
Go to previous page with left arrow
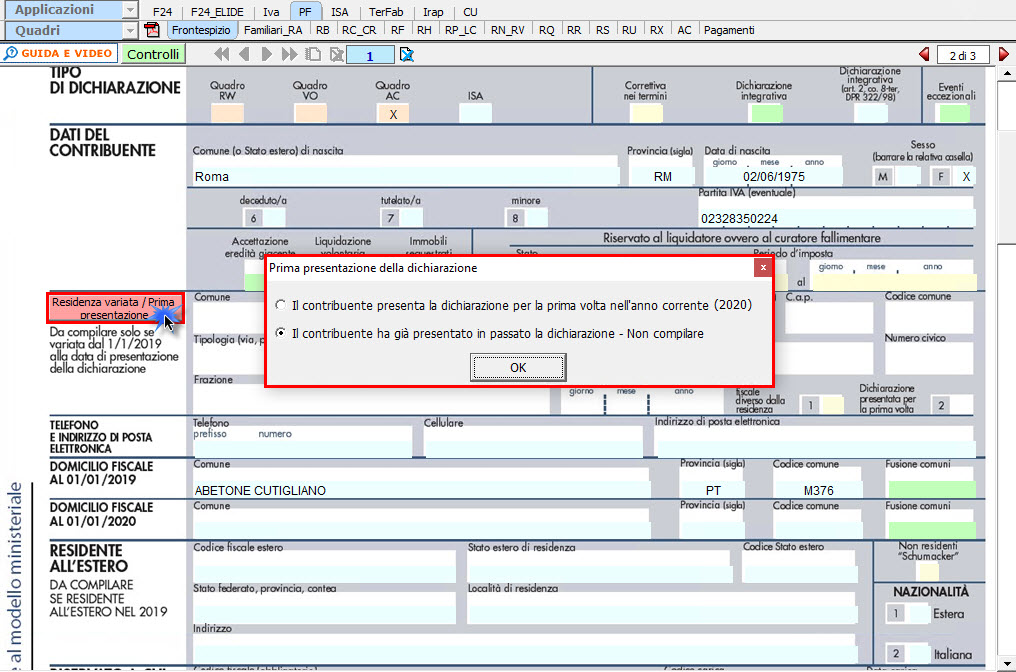[244, 54]
